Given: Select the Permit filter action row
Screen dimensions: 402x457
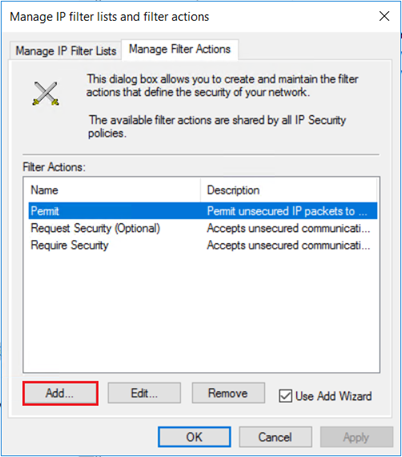Looking at the screenshot, I should point(203,211).
